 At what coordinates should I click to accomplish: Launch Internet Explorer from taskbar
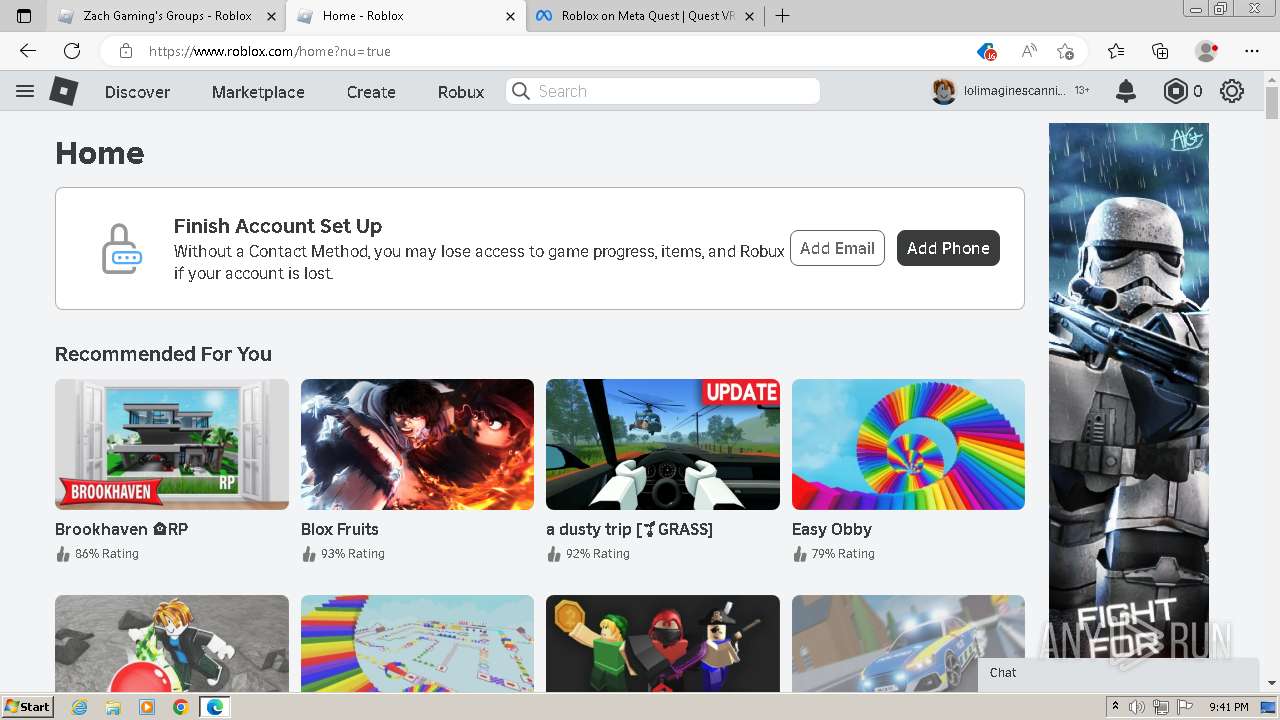(x=79, y=707)
